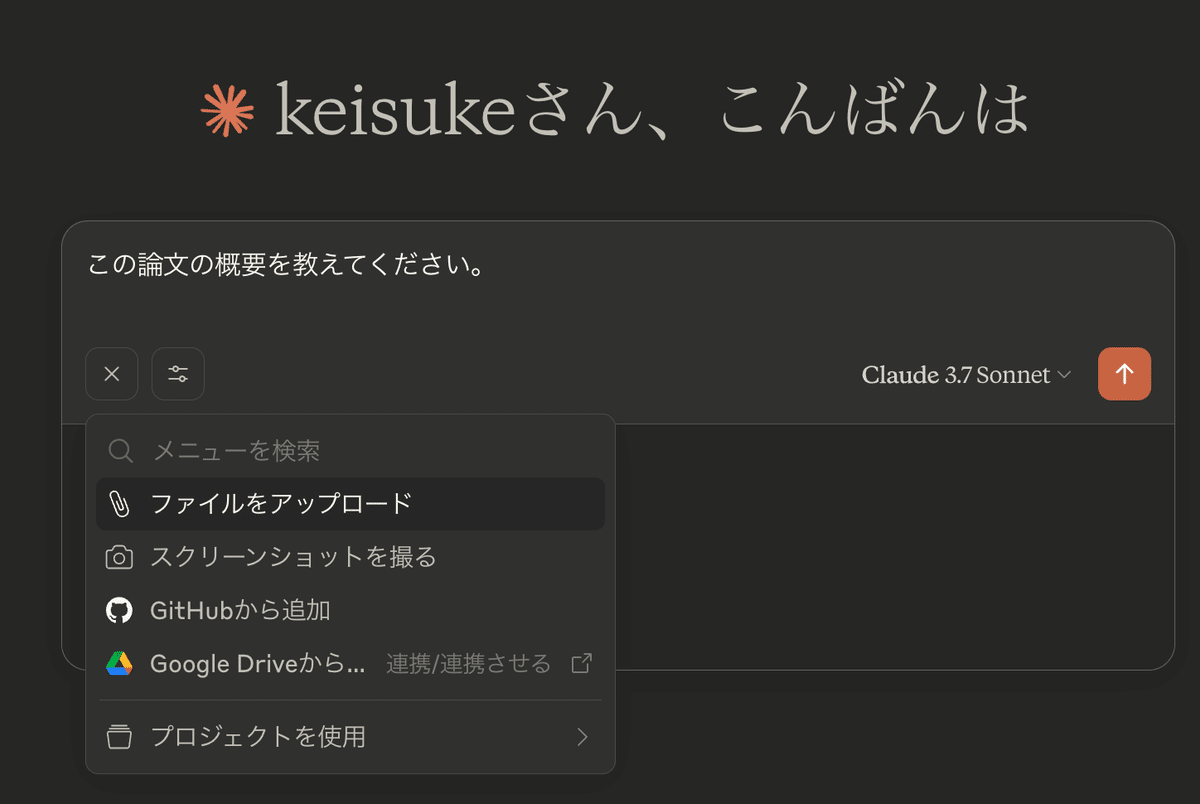Click the orange send arrow button
The height and width of the screenshot is (804, 1200).
pyautogui.click(x=1124, y=373)
